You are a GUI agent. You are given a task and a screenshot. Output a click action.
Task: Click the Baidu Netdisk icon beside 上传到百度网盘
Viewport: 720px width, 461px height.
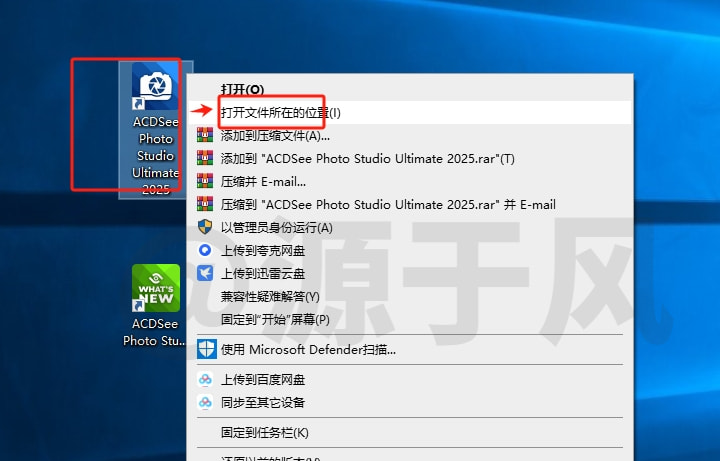[x=205, y=380]
